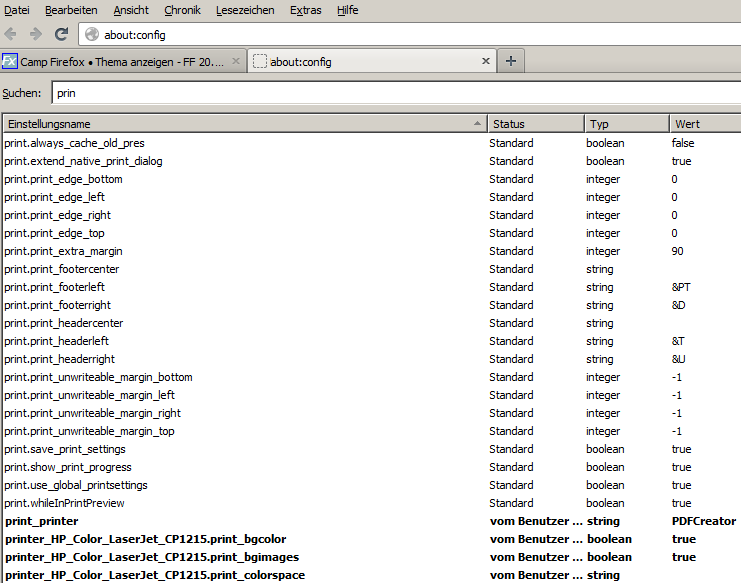Click the &PT footerleft value
The height and width of the screenshot is (583, 741).
click(681, 287)
